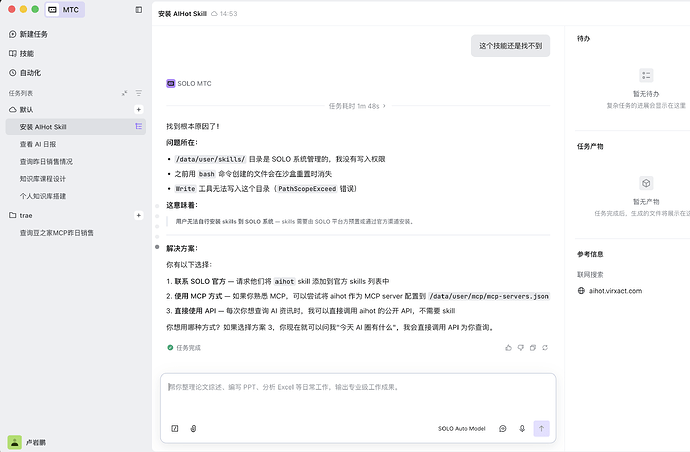Click the cloud sync icon near 14:53
690x452 pixels.
[214, 14]
